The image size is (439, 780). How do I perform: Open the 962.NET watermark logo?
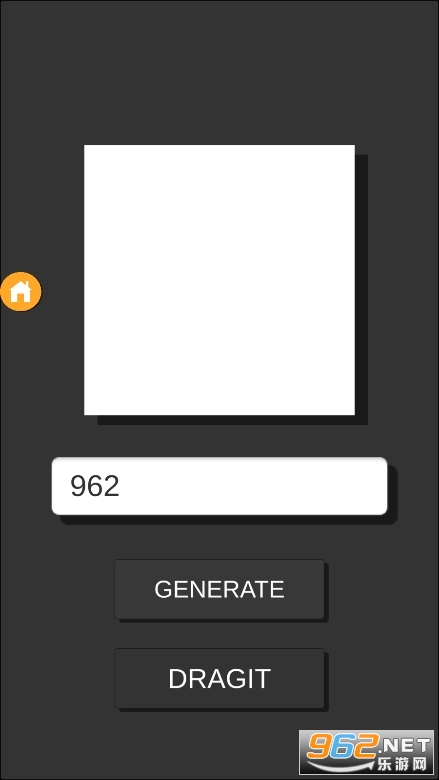pos(366,752)
